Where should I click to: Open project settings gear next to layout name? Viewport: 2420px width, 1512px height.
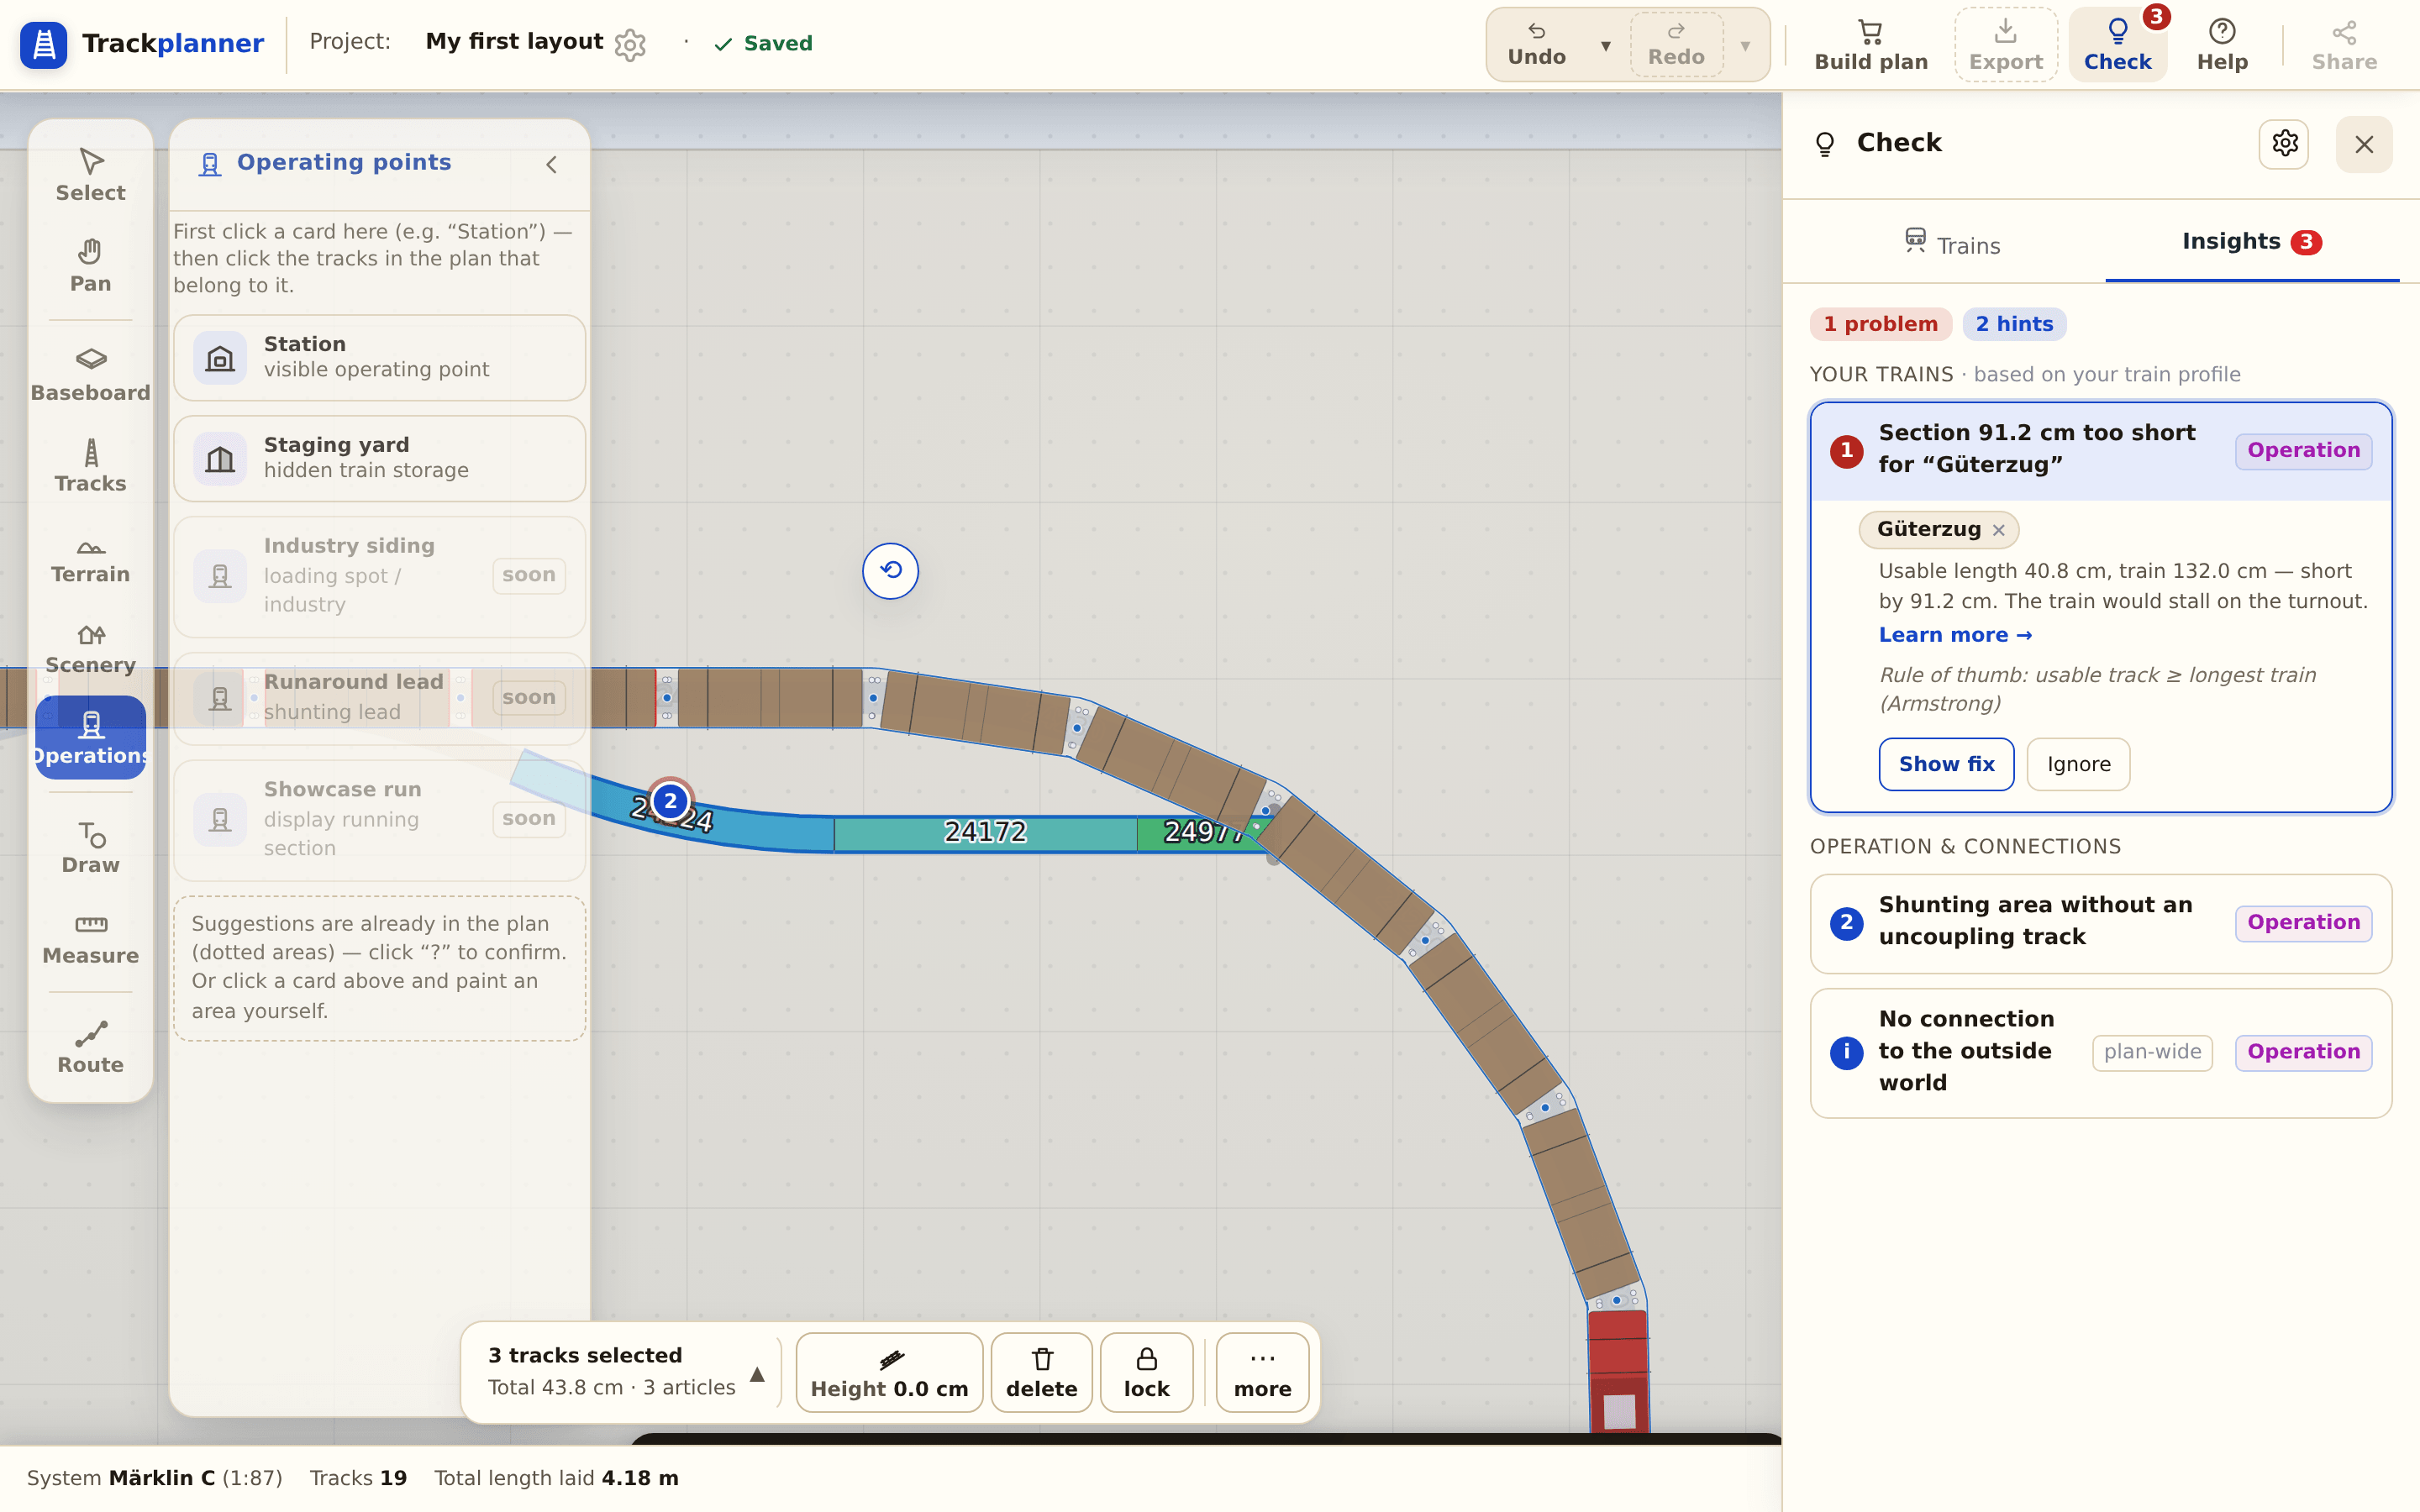coord(630,44)
